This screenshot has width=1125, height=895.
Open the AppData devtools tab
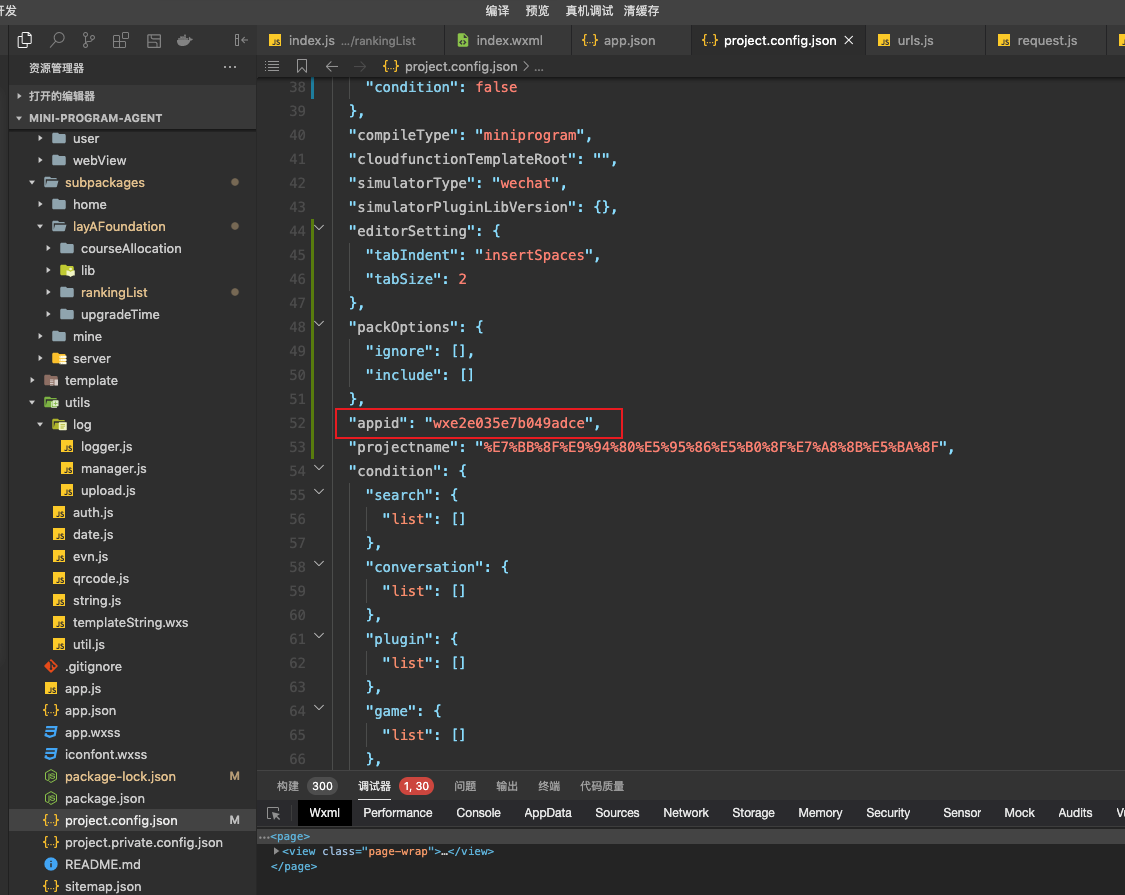coord(548,812)
